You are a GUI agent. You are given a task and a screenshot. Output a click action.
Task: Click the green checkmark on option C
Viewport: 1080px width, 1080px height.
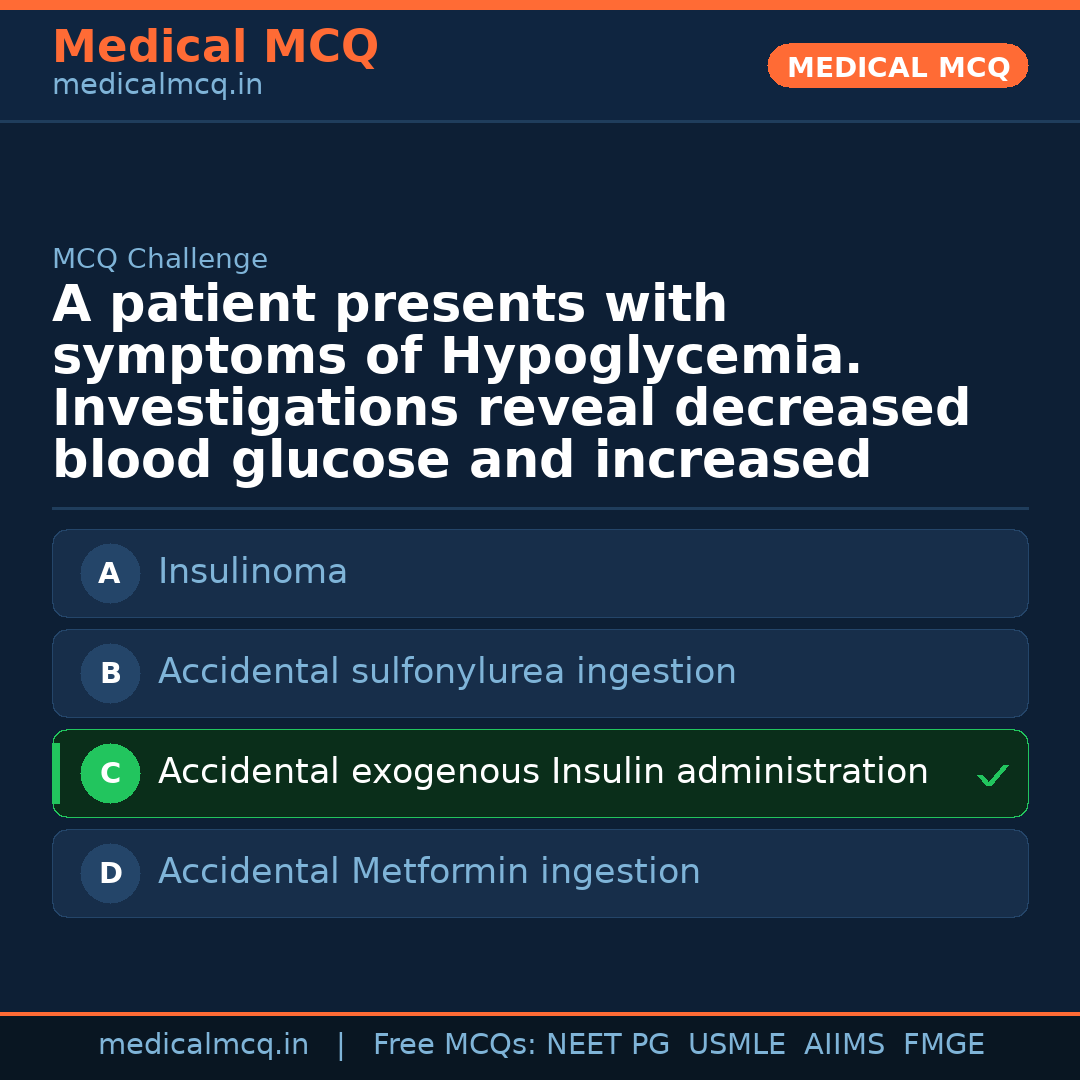(992, 775)
